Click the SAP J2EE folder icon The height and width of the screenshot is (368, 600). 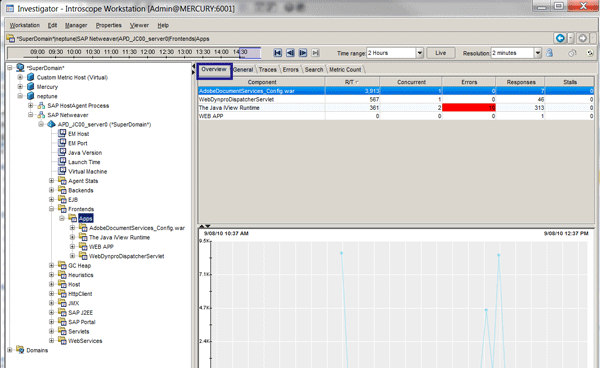coord(62,312)
